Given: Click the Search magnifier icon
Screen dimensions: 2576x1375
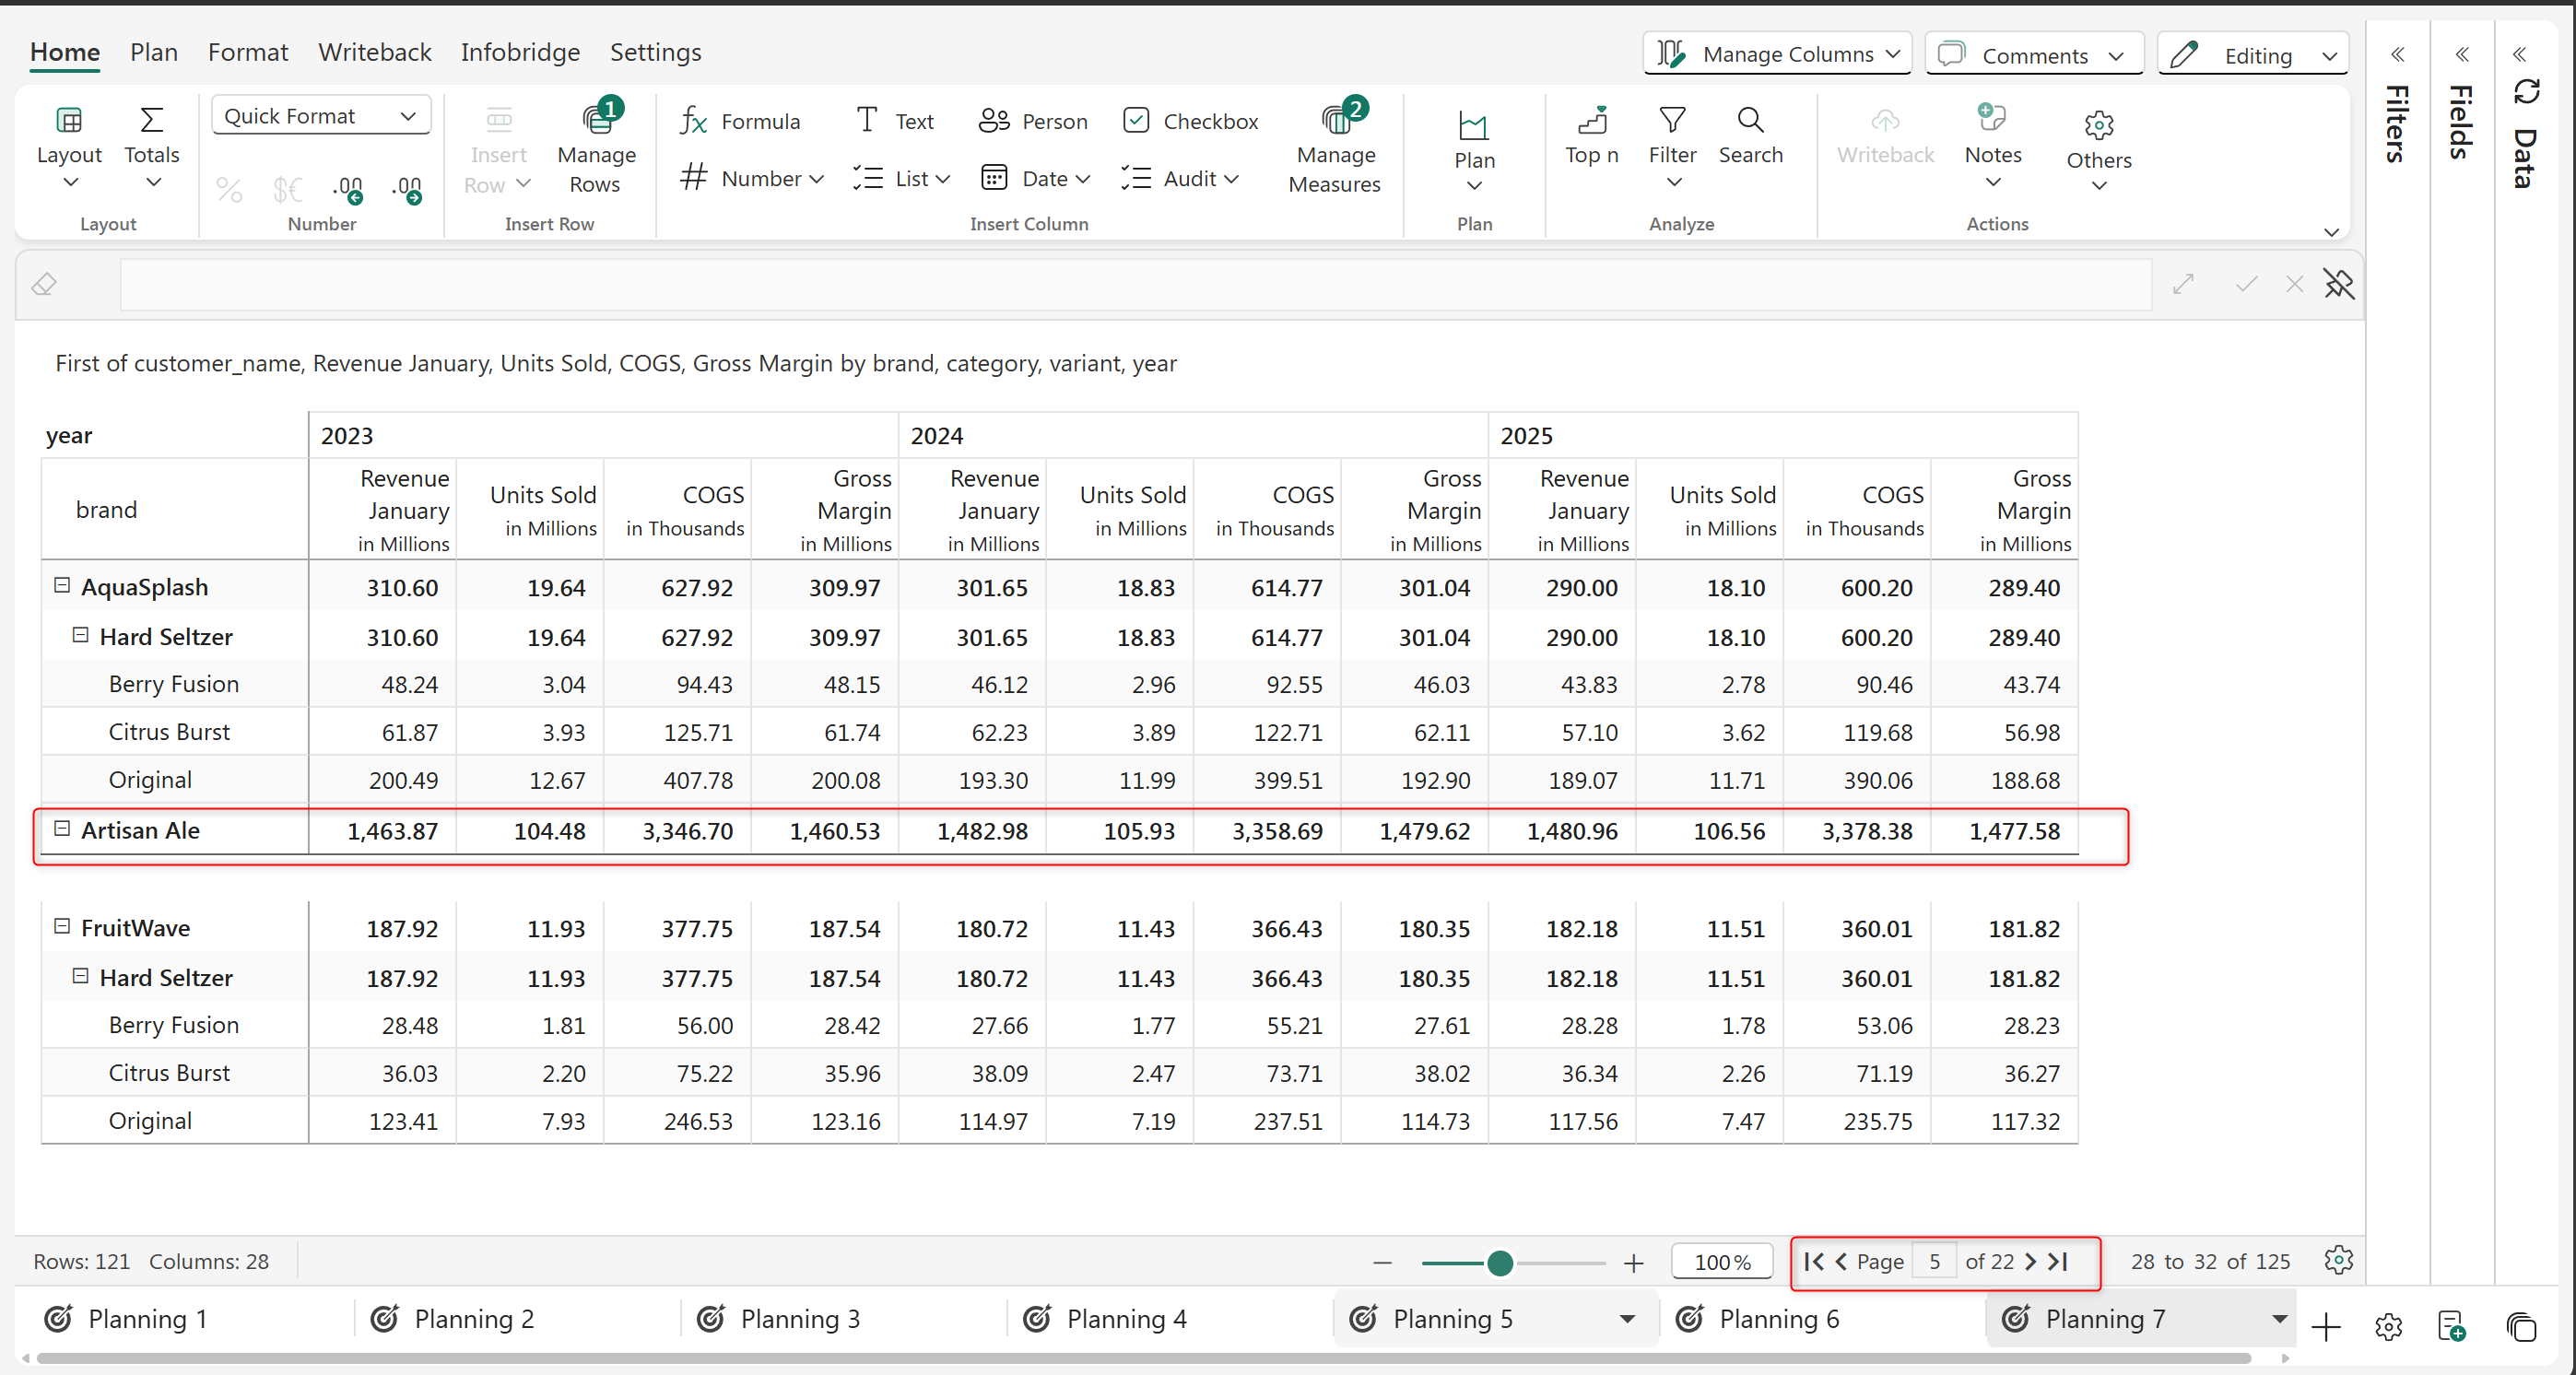Looking at the screenshot, I should pos(1750,121).
